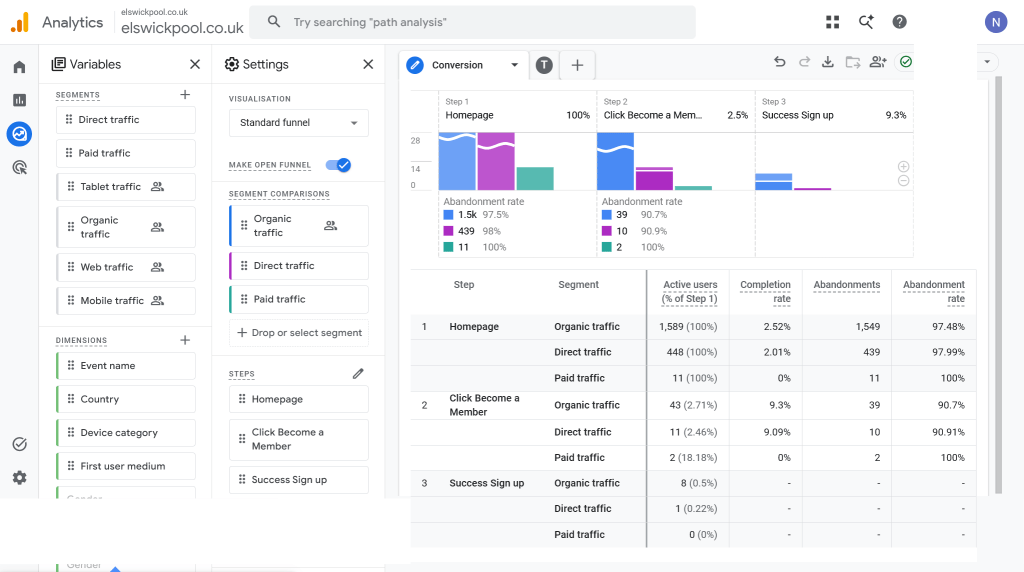Select Paid traffic segment in Variables

point(126,153)
